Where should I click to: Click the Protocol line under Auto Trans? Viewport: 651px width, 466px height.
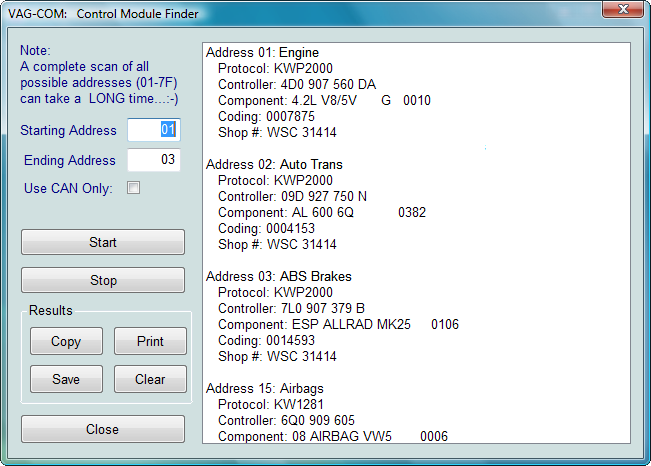pyautogui.click(x=275, y=181)
